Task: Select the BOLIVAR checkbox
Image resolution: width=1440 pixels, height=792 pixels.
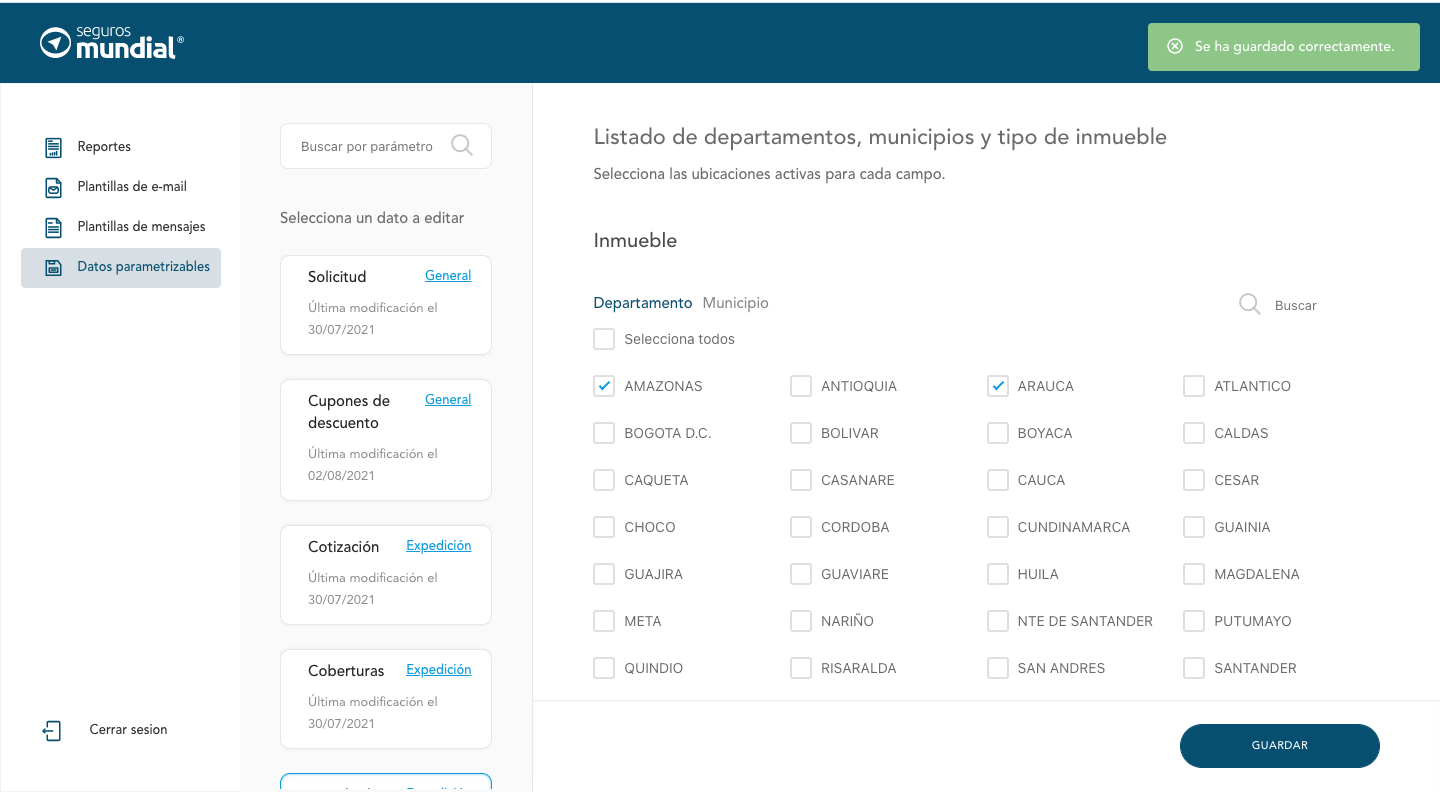Action: (x=801, y=433)
